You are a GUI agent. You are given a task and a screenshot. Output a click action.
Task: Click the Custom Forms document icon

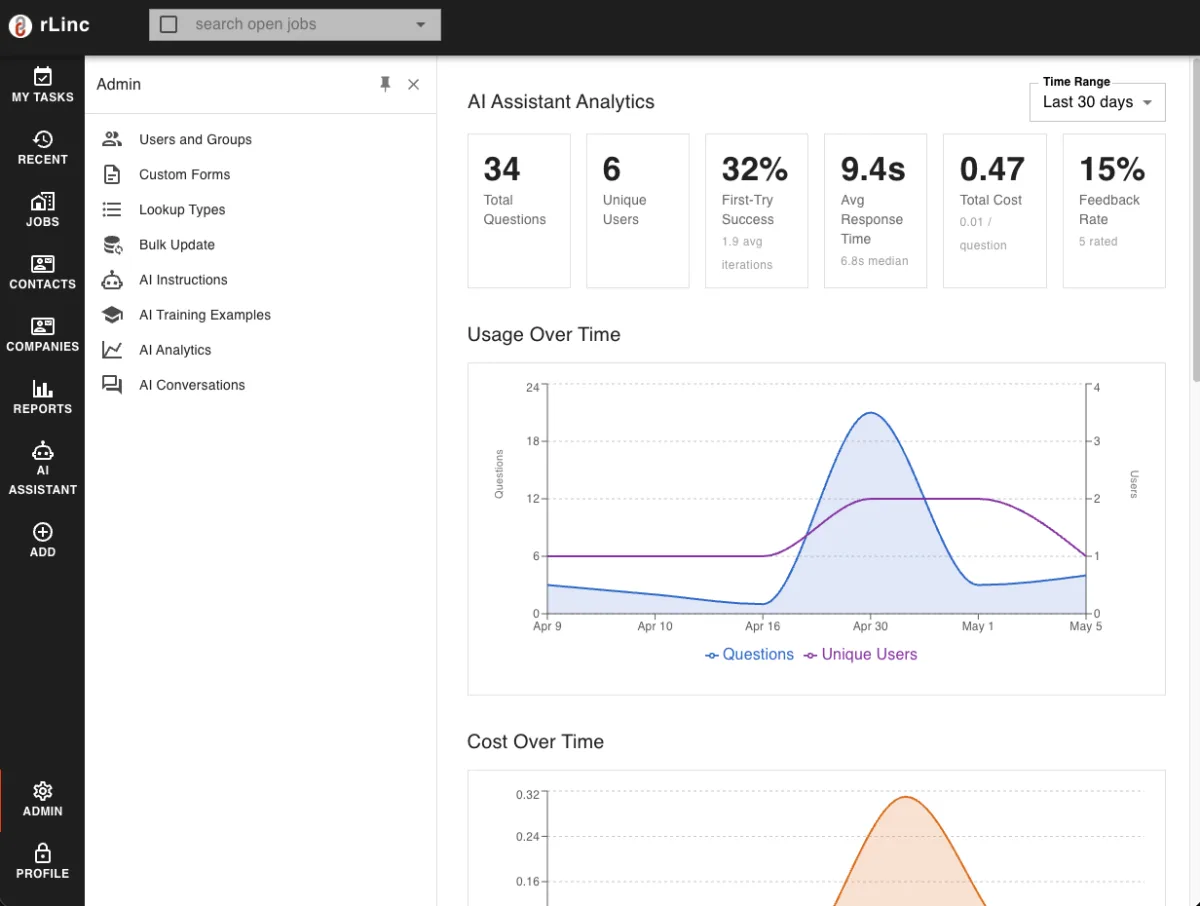(x=112, y=174)
